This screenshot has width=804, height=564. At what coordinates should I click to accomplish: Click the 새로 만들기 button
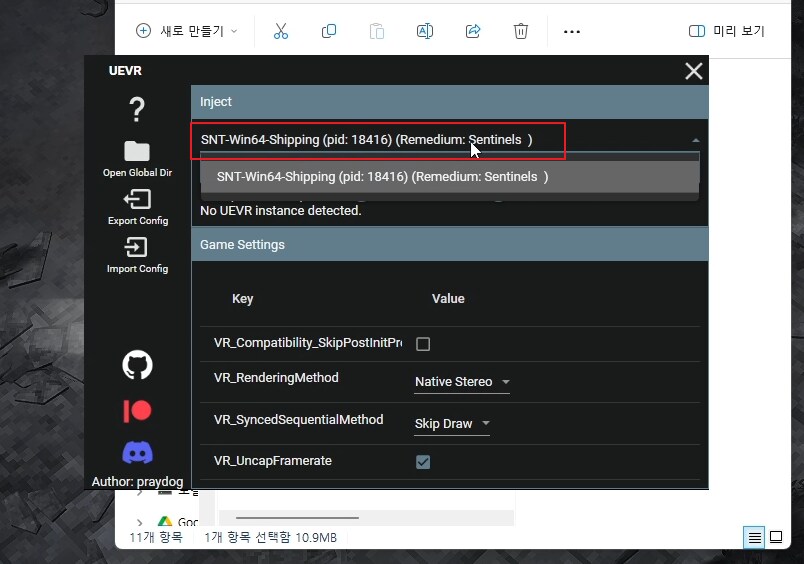[x=187, y=31]
